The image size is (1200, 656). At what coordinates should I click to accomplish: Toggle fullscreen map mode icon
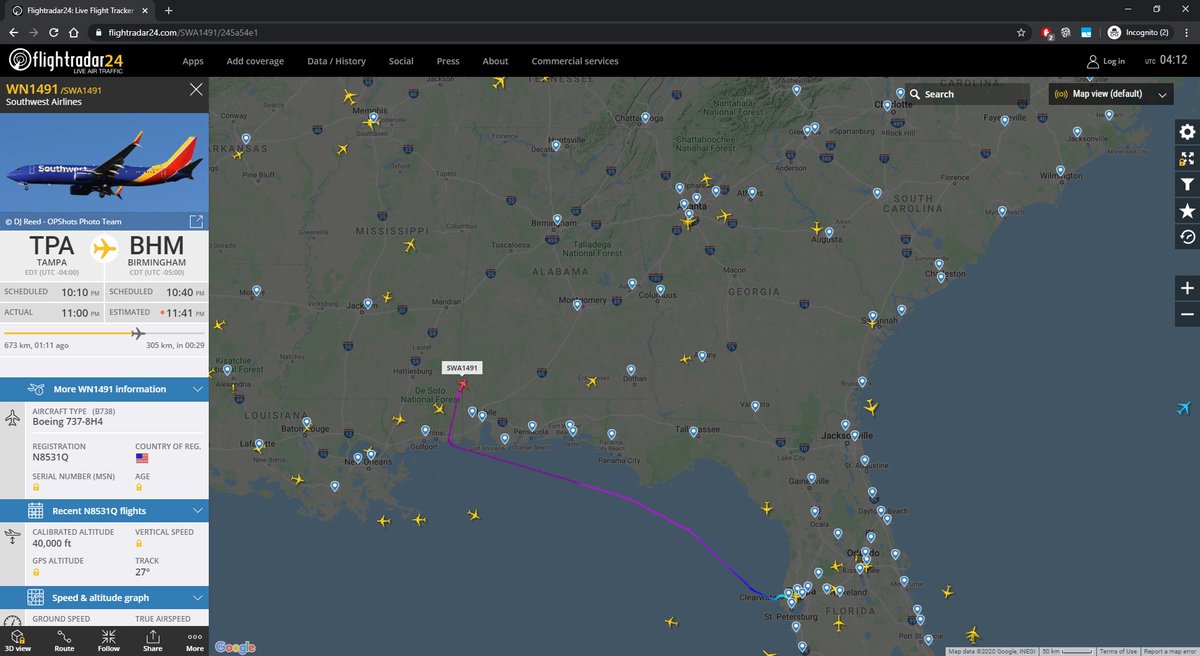(x=1187, y=158)
